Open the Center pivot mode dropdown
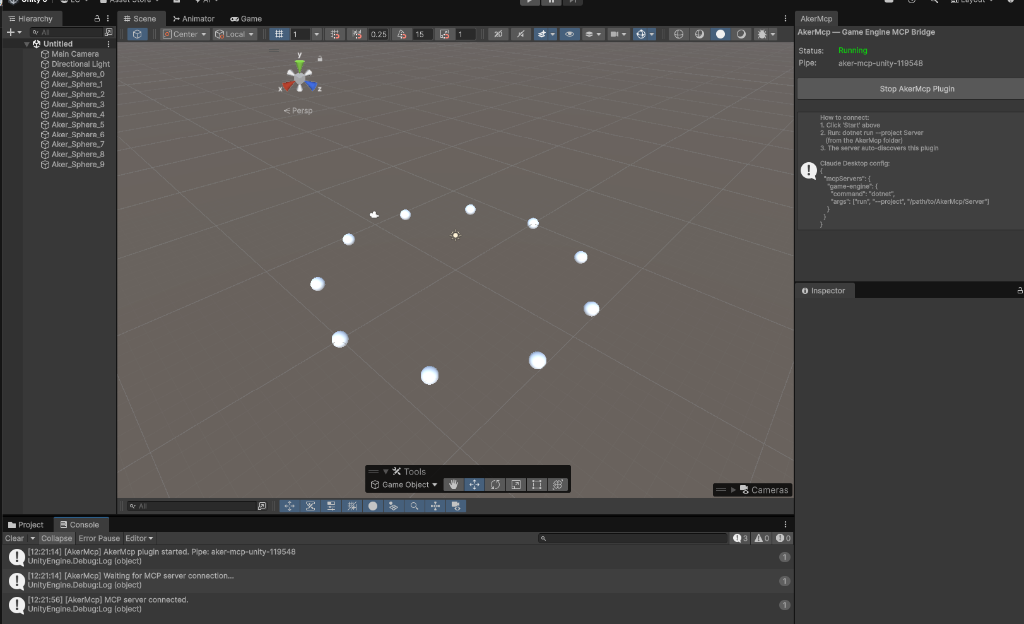This screenshot has height=624, width=1024. (x=185, y=34)
